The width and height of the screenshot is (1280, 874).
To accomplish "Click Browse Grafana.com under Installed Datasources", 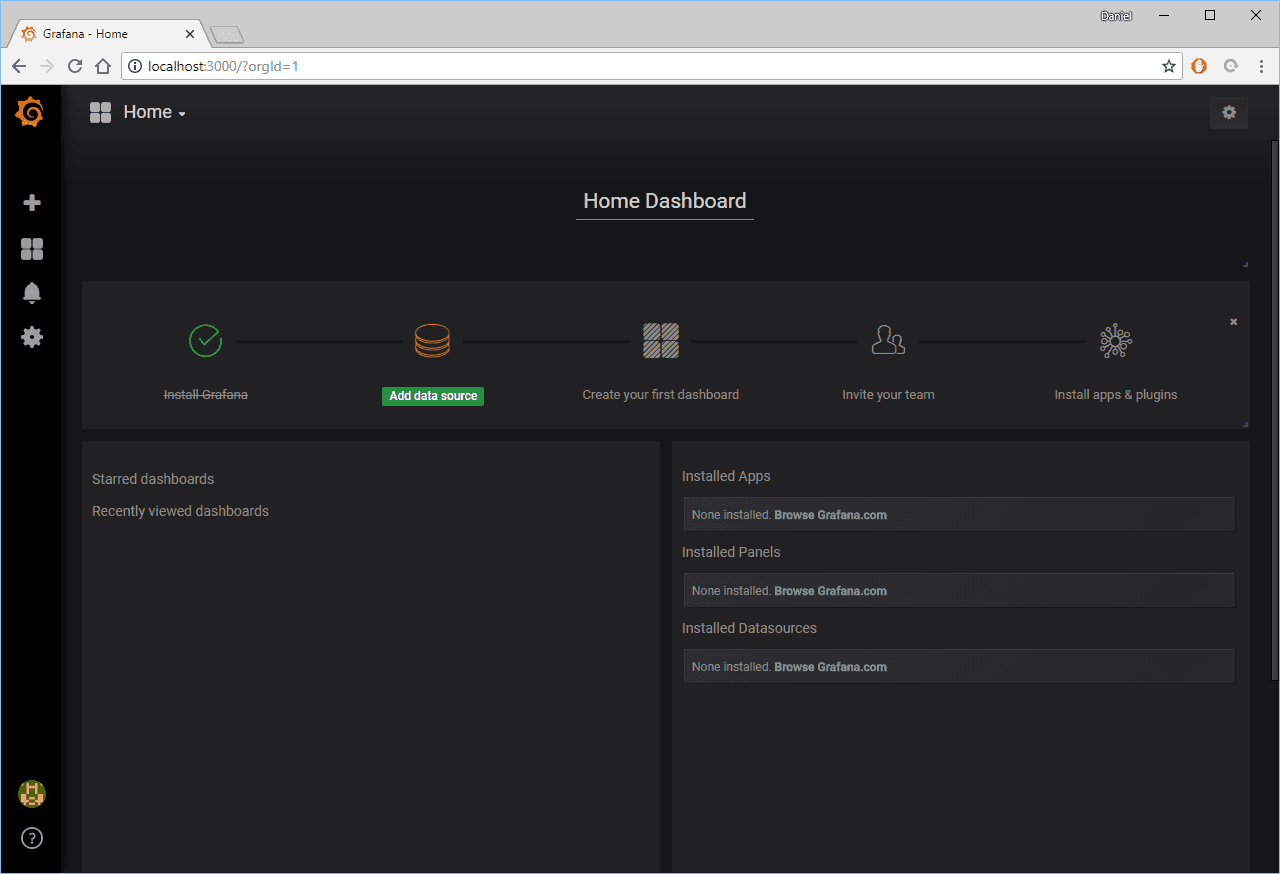I will click(x=830, y=667).
